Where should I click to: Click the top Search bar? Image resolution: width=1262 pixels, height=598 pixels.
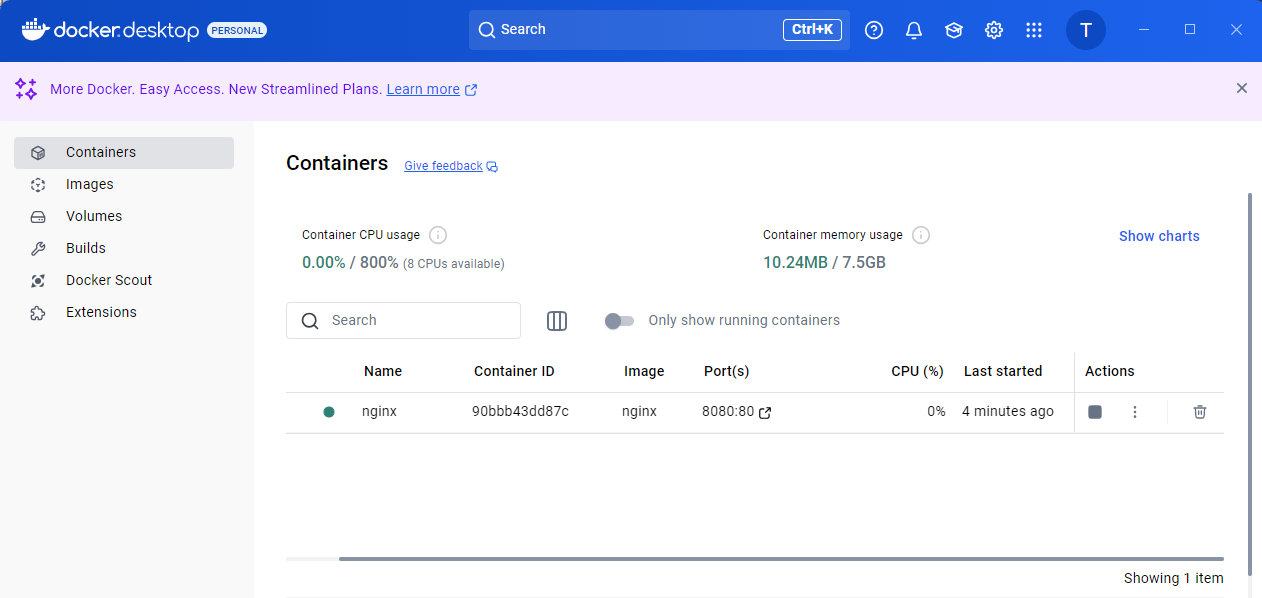[x=659, y=30]
